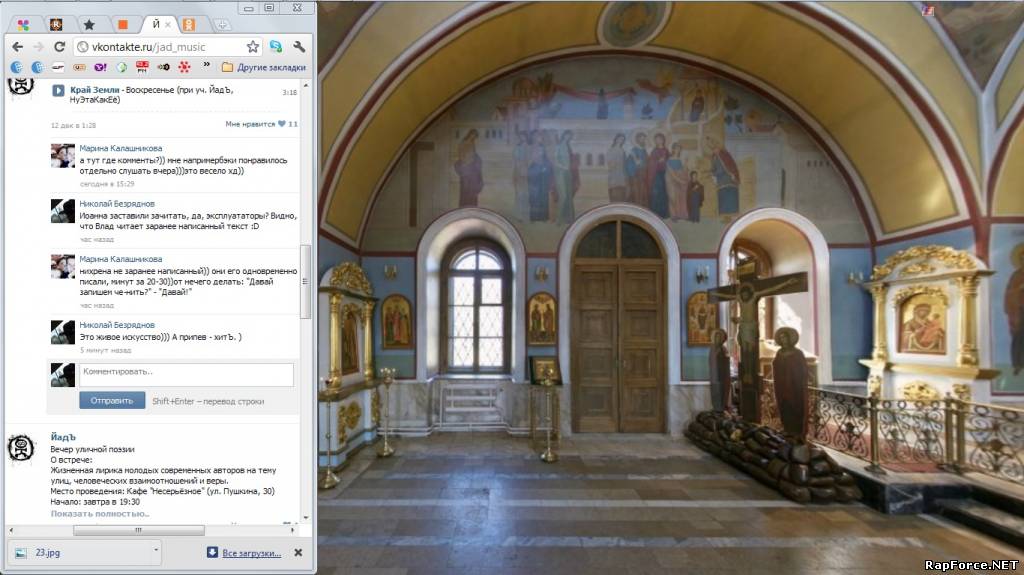Image resolution: width=1024 pixels, height=575 pixels.
Task: Open the green globe bookmark icon
Action: (121, 67)
